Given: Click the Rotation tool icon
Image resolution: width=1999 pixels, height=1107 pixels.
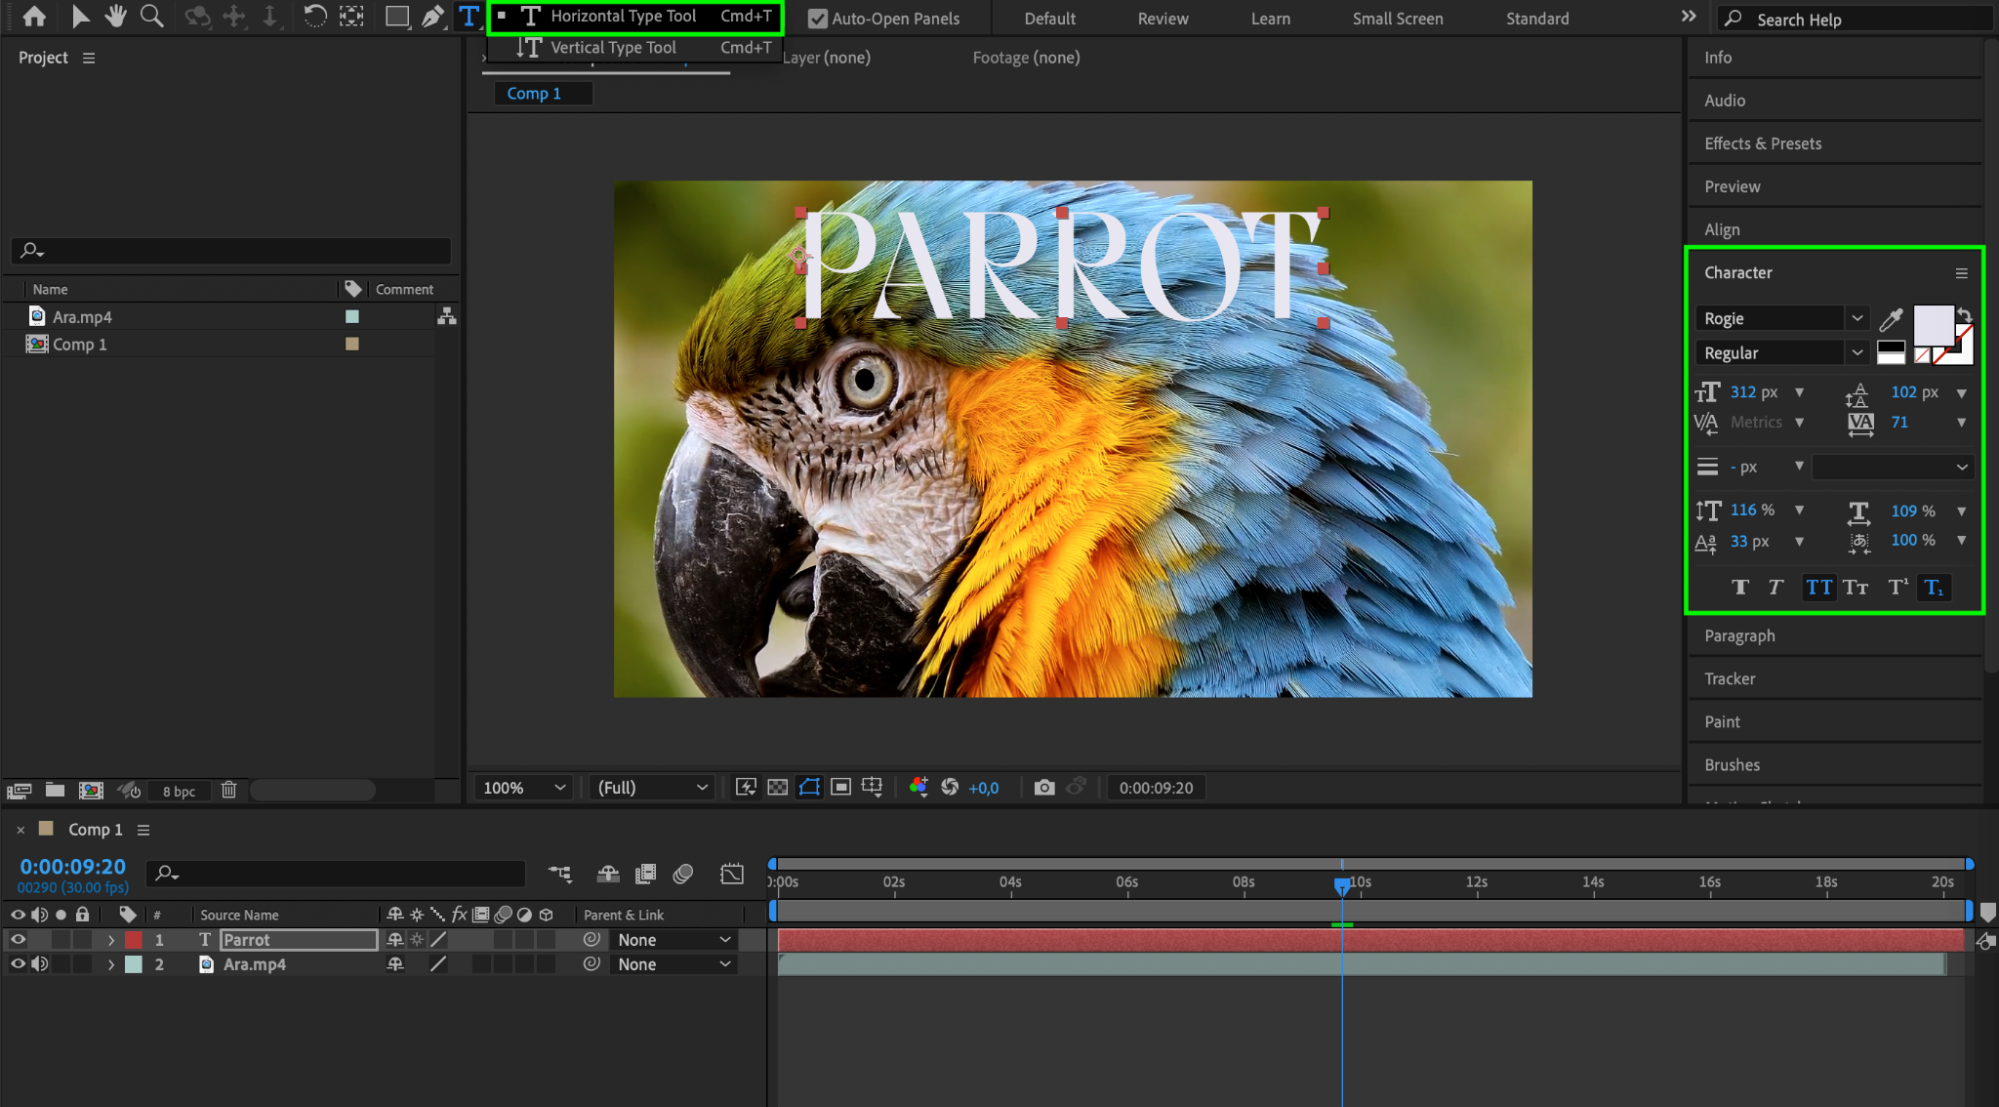Looking at the screenshot, I should pyautogui.click(x=314, y=16).
